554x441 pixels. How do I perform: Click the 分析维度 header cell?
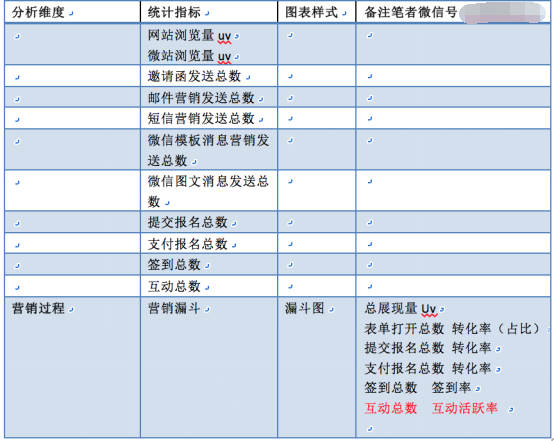pyautogui.click(x=72, y=12)
